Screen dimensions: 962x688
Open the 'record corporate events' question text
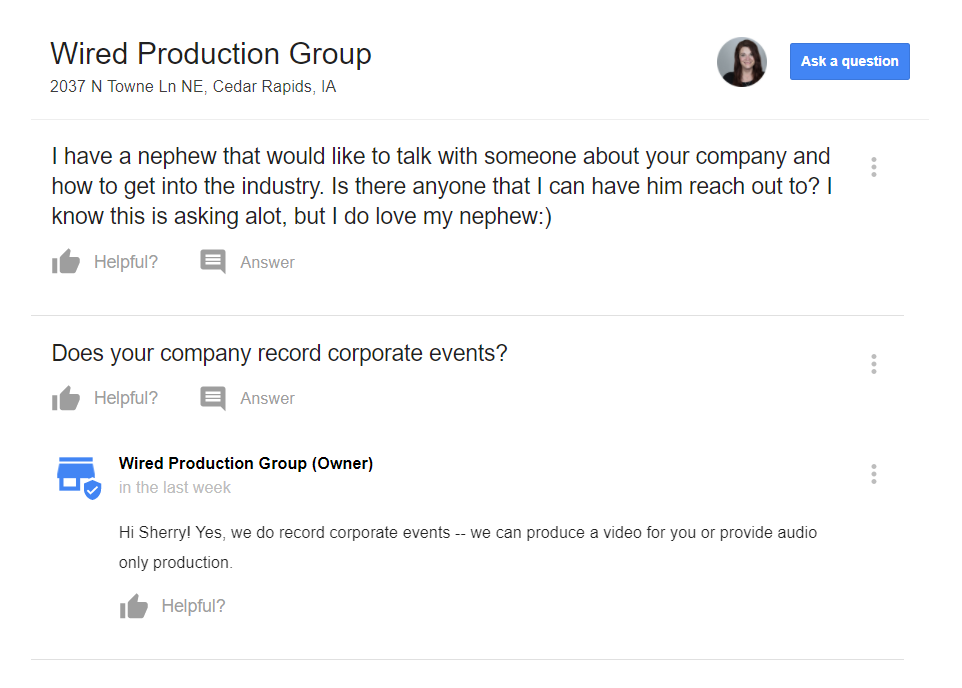click(x=280, y=353)
